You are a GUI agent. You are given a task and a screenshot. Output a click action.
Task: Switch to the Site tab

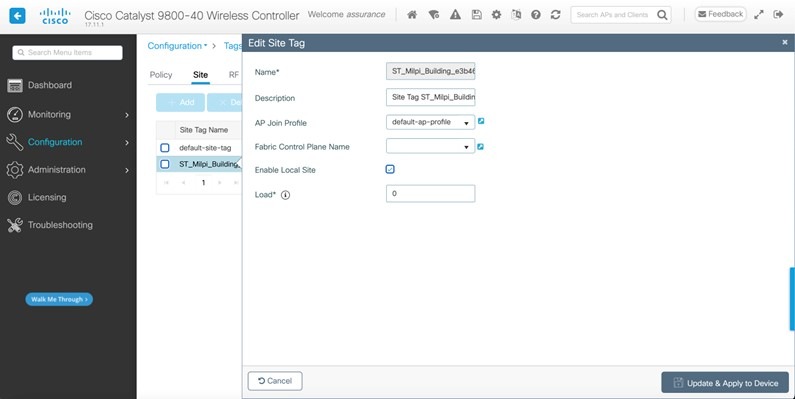200,75
